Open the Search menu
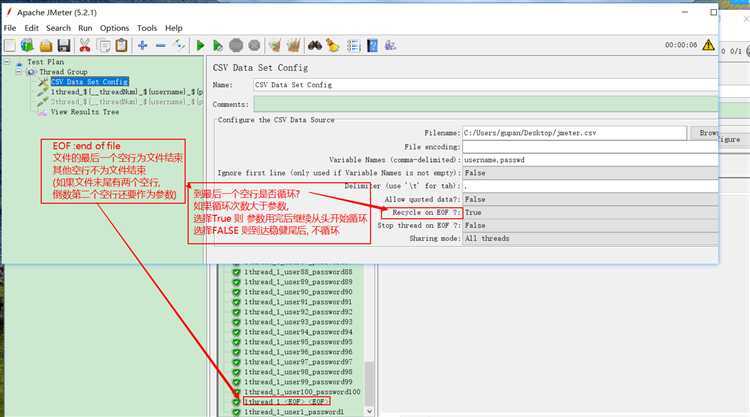 click(58, 28)
